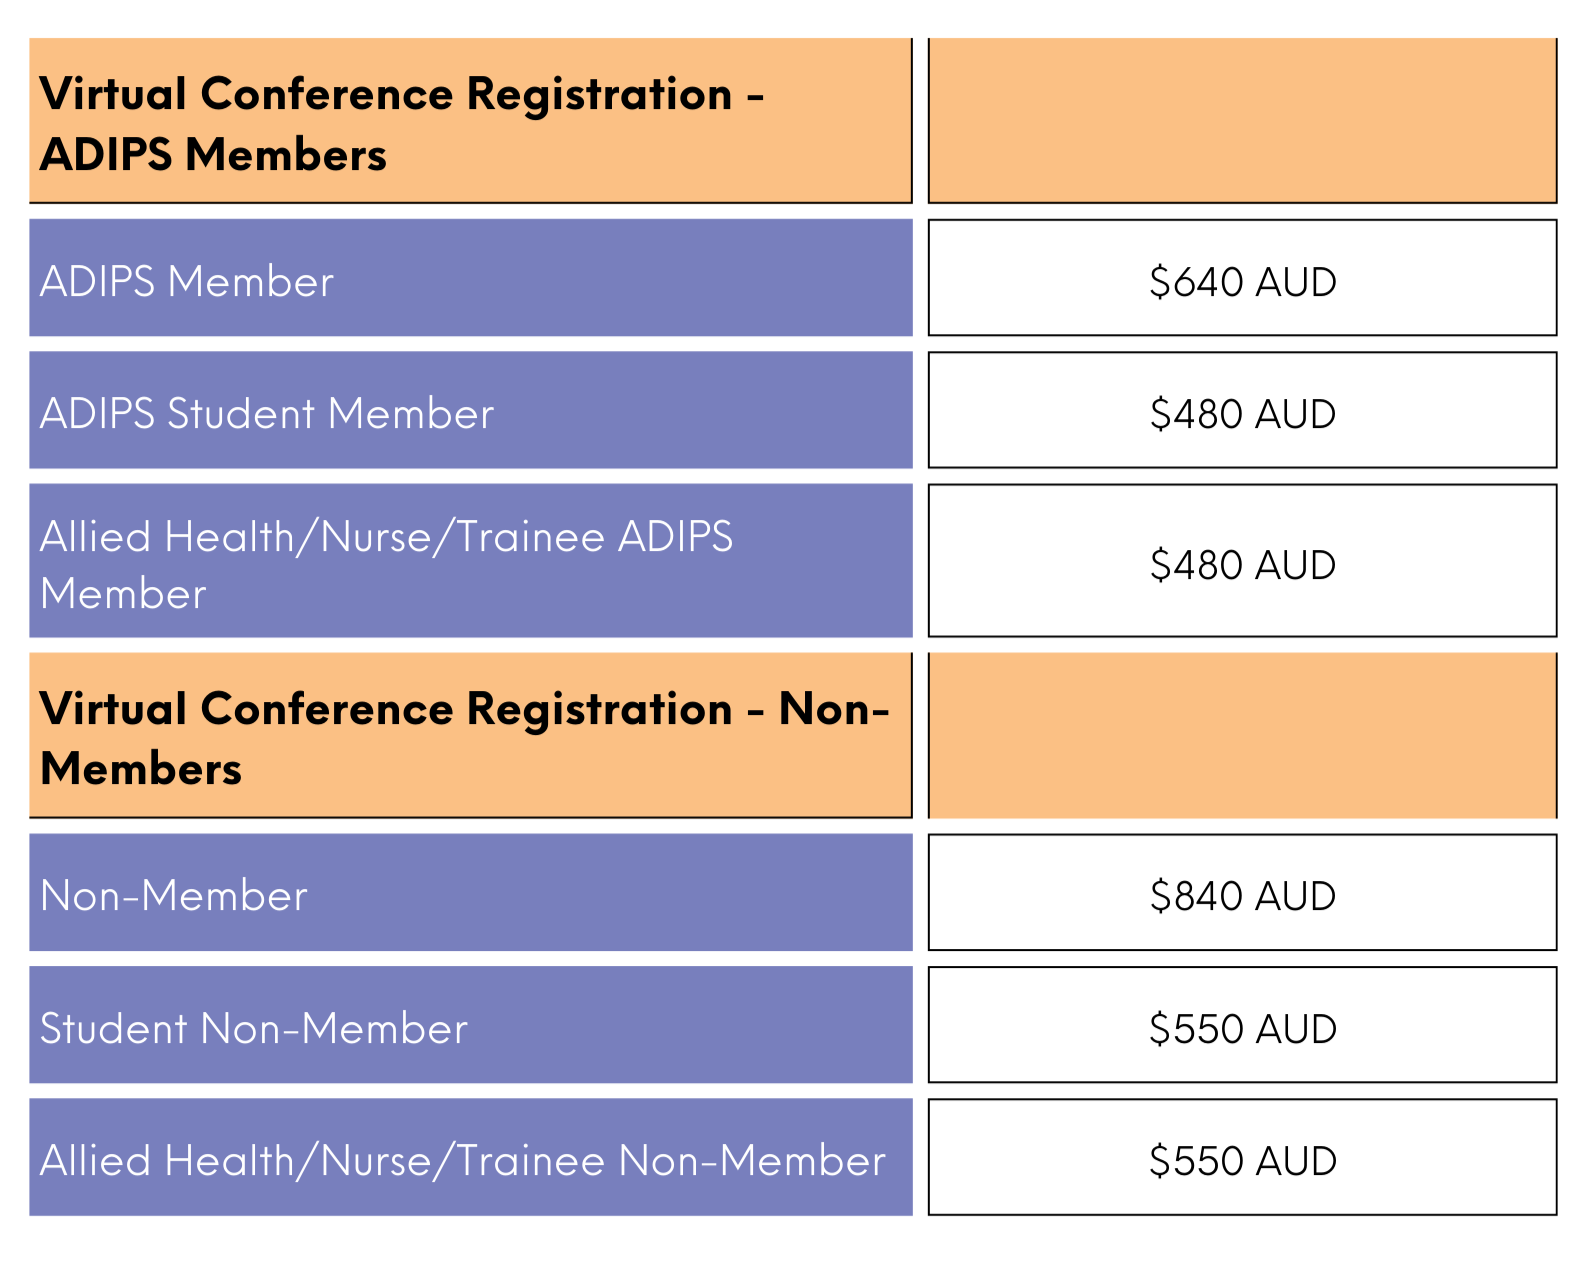Select the Allied Health/Nurse/Trainee Non-Member label
Image resolution: width=1587 pixels, height=1272 pixels.
coord(463,1161)
